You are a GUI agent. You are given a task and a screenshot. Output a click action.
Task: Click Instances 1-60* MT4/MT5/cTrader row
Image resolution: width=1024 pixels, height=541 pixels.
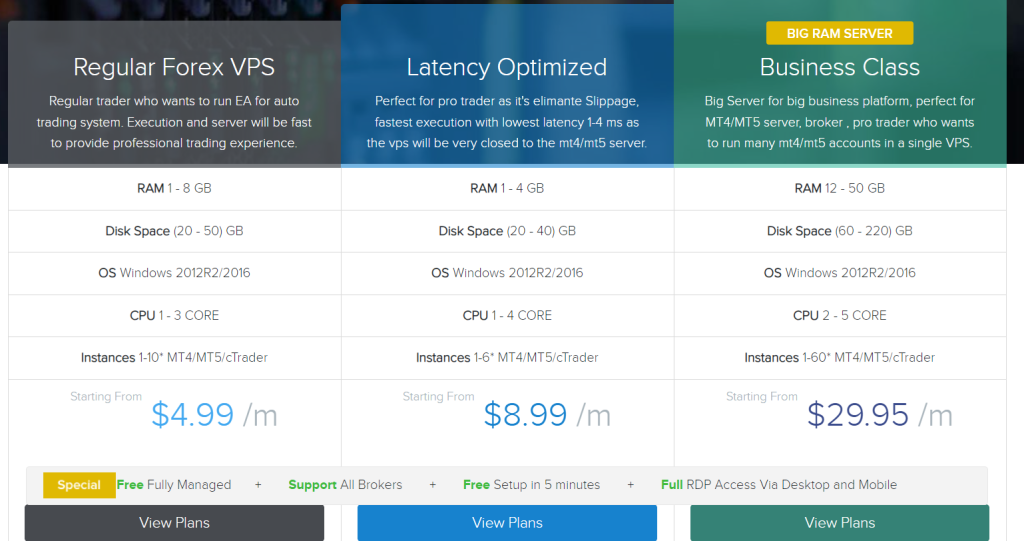(x=839, y=358)
